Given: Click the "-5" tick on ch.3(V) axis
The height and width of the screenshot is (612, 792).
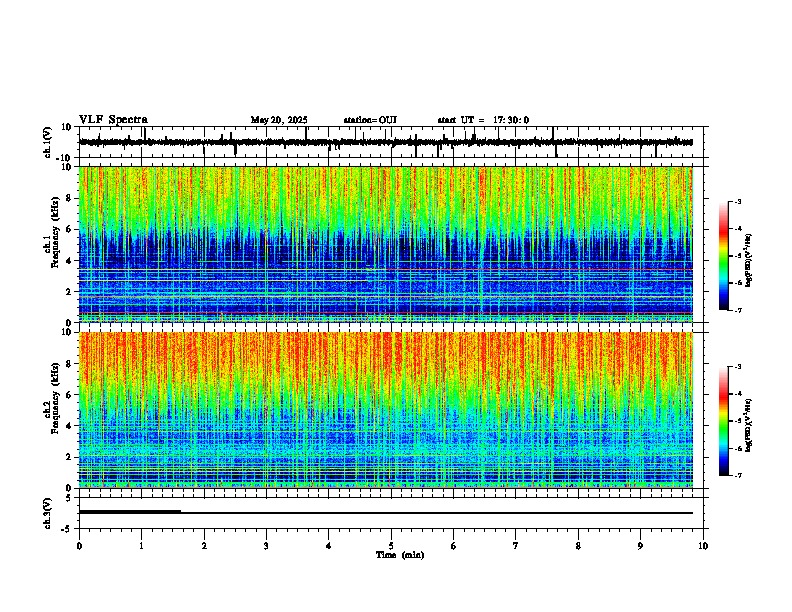Looking at the screenshot, I should (x=67, y=529).
